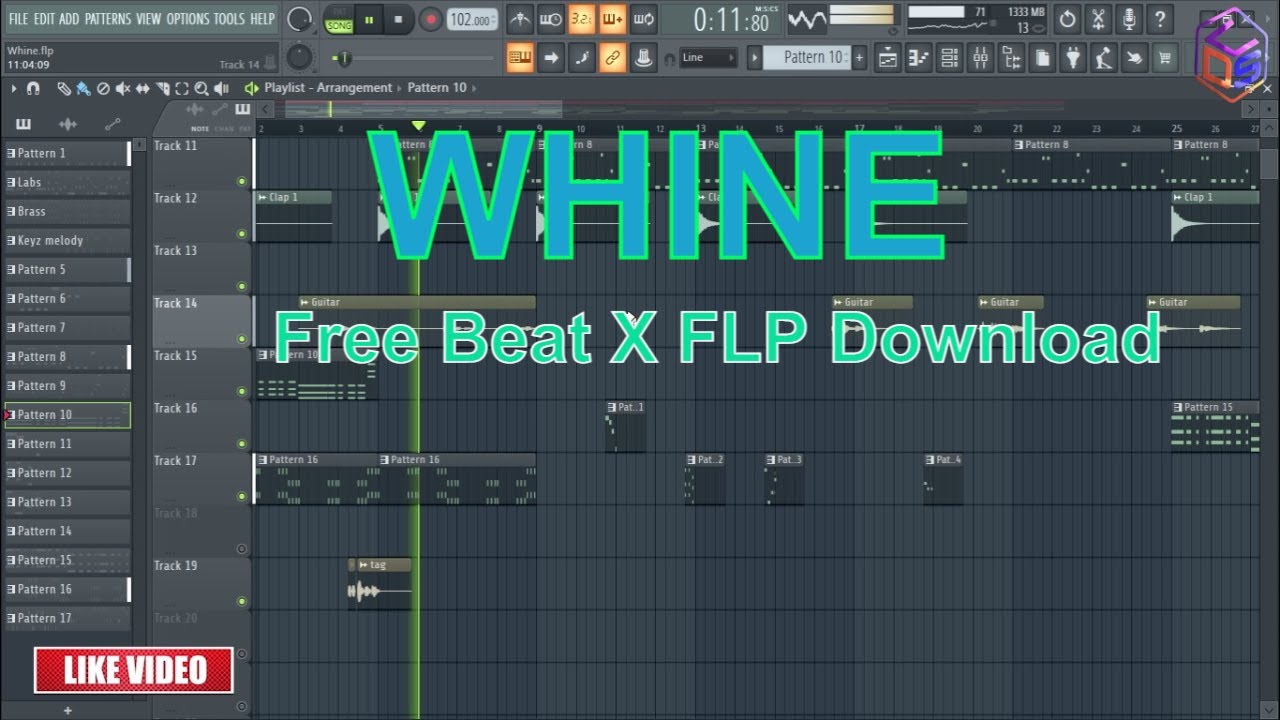Open the PATTERNS menu
Screen dimensions: 1280x720
(x=108, y=19)
